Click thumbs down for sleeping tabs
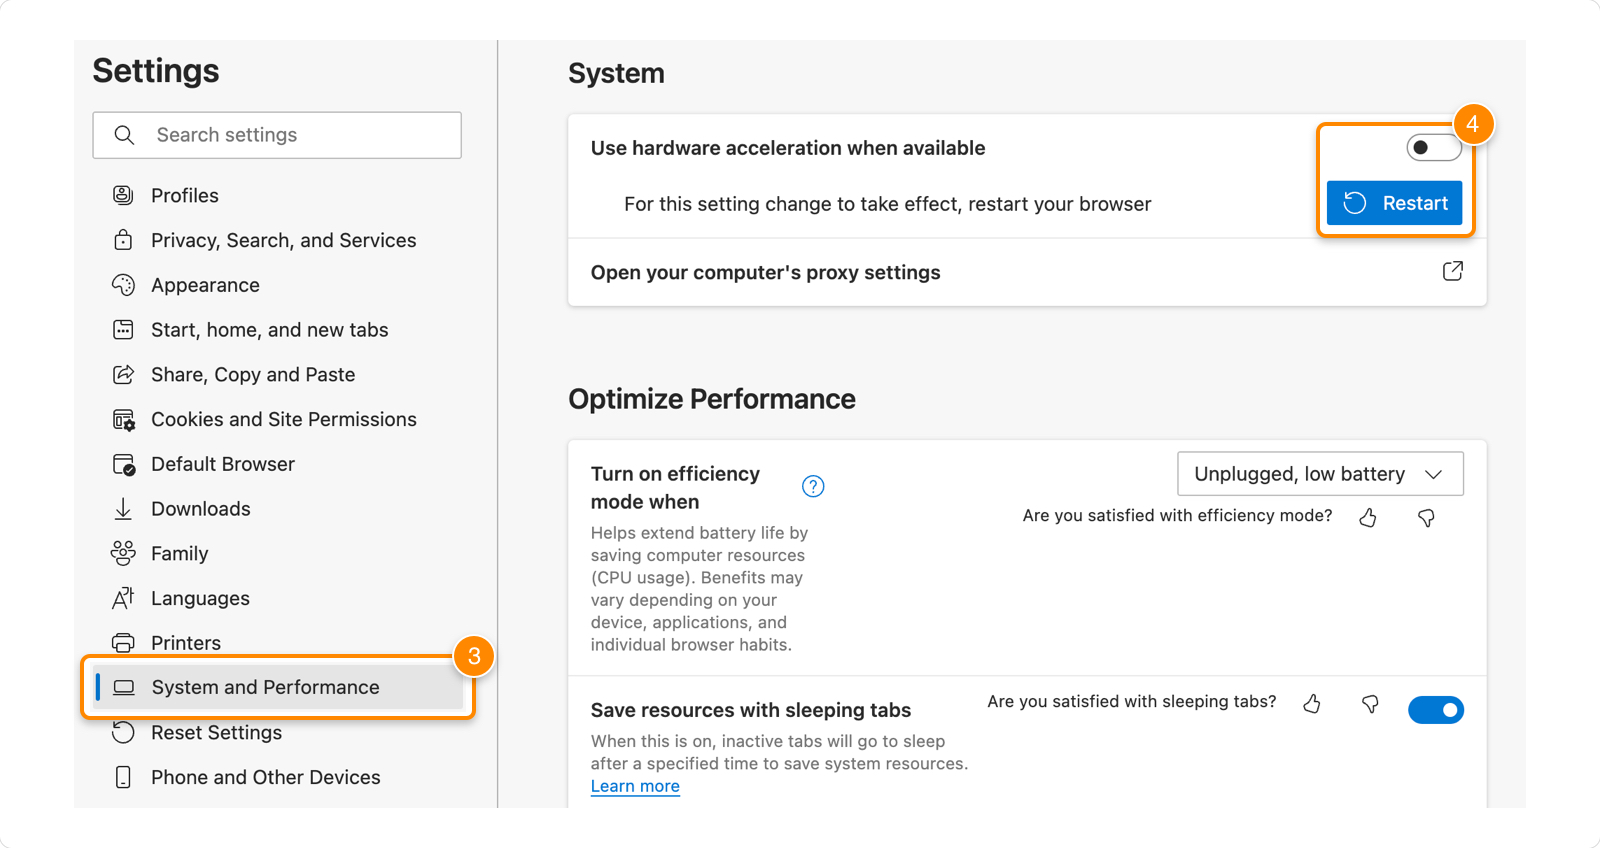This screenshot has width=1600, height=848. (1370, 704)
